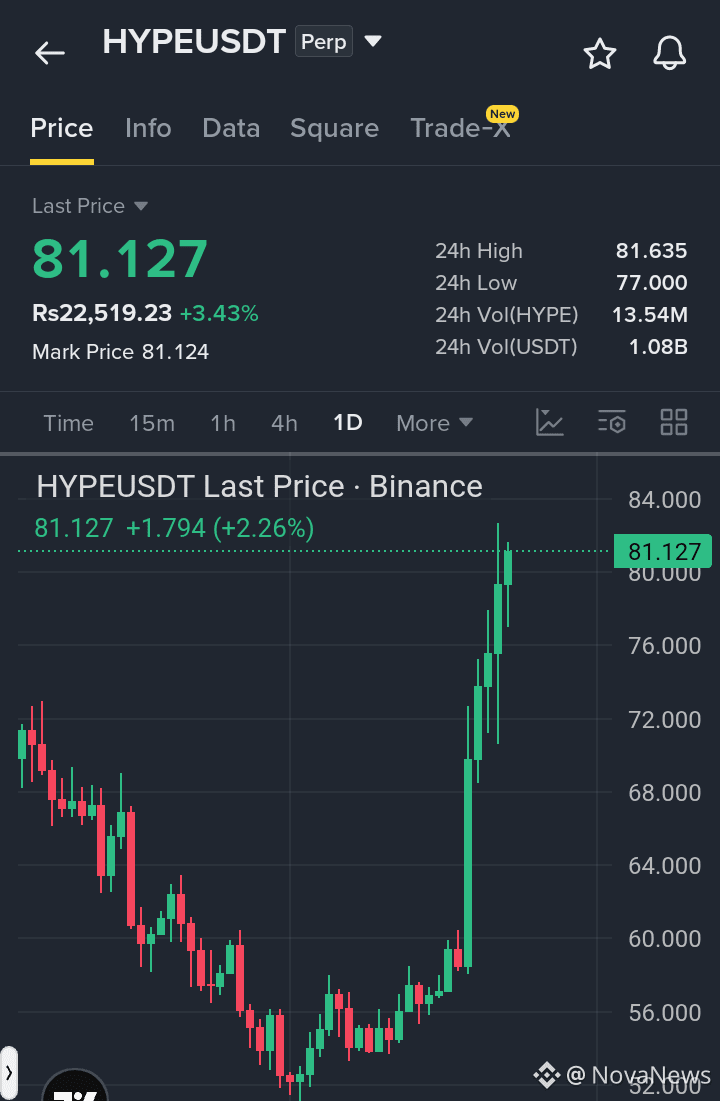Image resolution: width=720 pixels, height=1101 pixels.
Task: Open price alerts via bell icon
Action: pyautogui.click(x=669, y=53)
